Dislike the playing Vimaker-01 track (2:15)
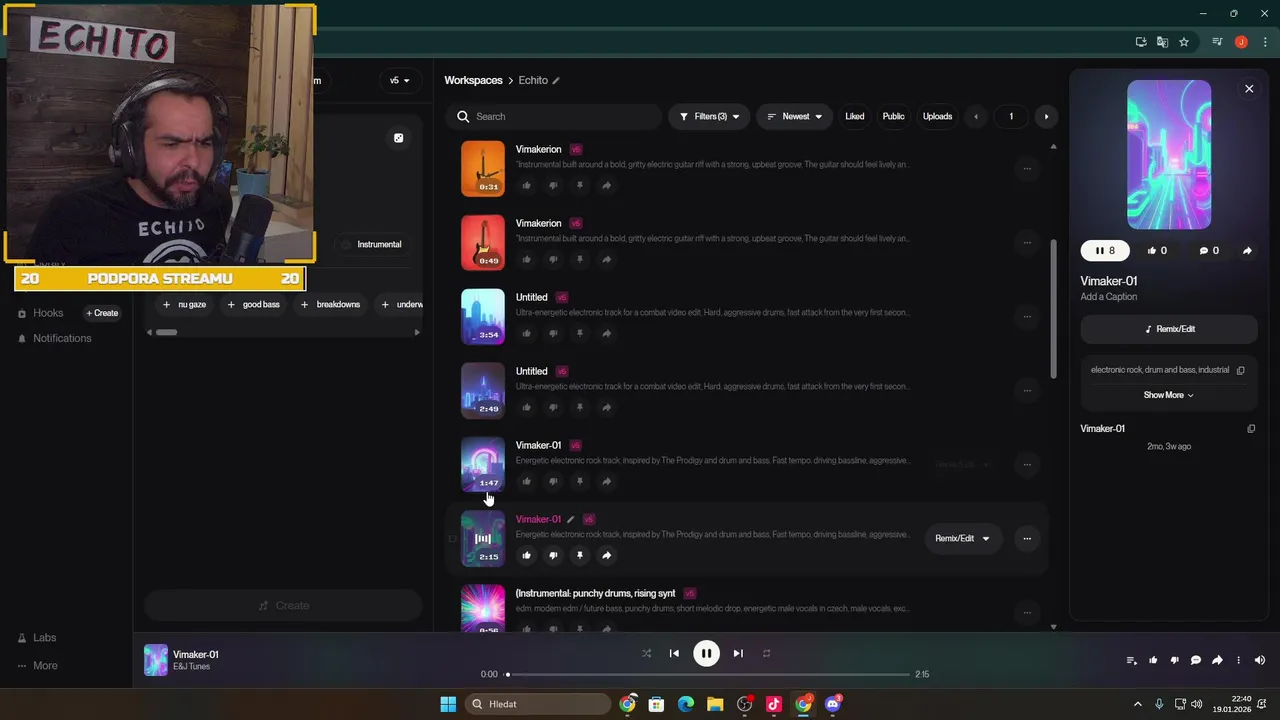Image resolution: width=1280 pixels, height=720 pixels. tap(553, 555)
